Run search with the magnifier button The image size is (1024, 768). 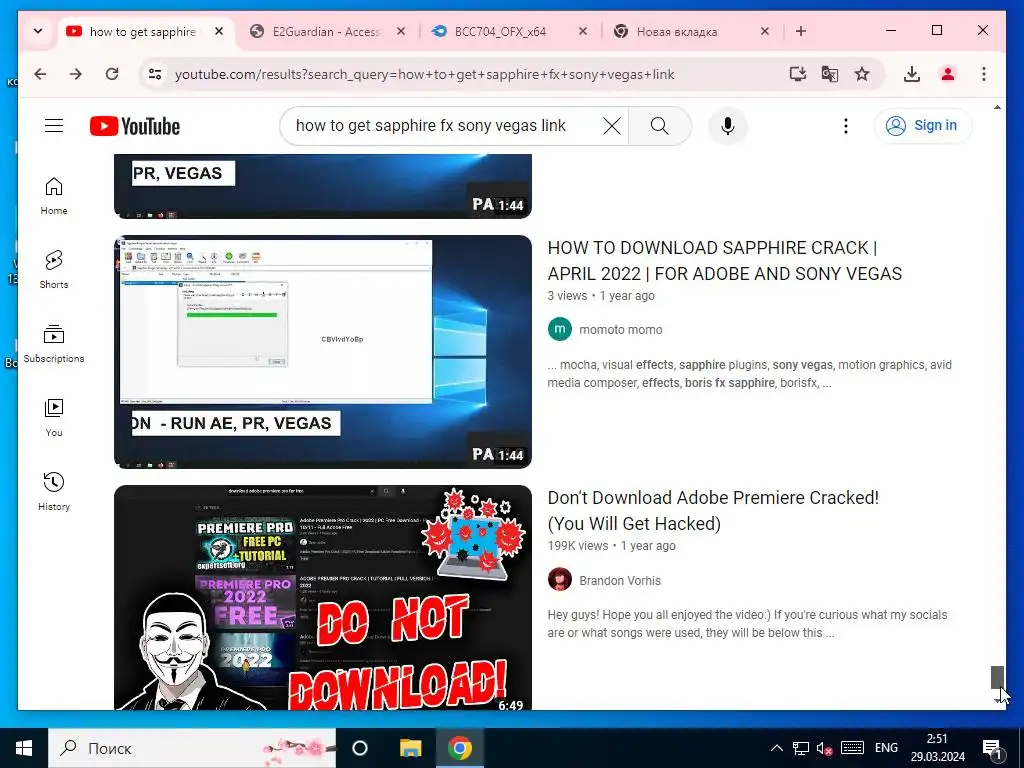coord(660,125)
